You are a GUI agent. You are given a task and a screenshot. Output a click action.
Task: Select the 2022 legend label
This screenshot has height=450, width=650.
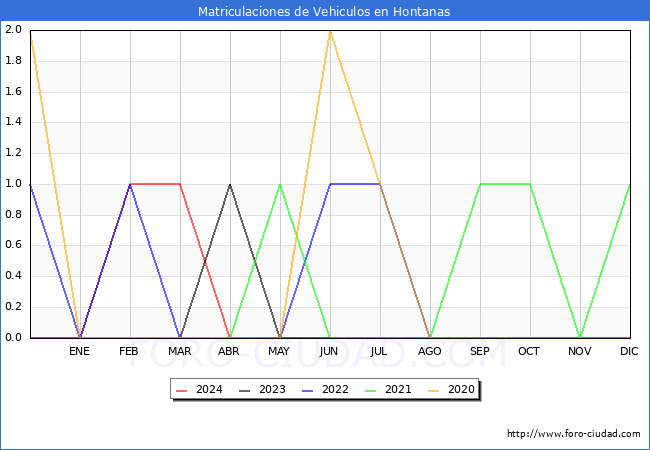(335, 390)
